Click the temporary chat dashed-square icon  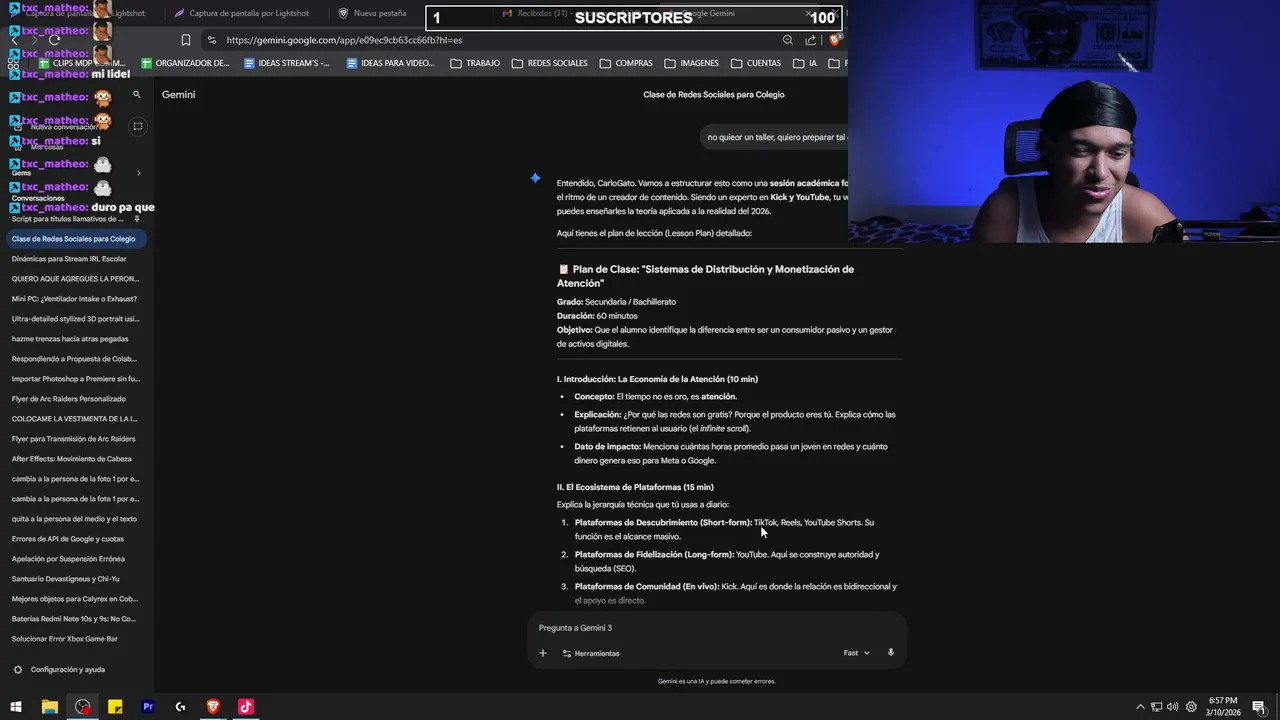(138, 126)
